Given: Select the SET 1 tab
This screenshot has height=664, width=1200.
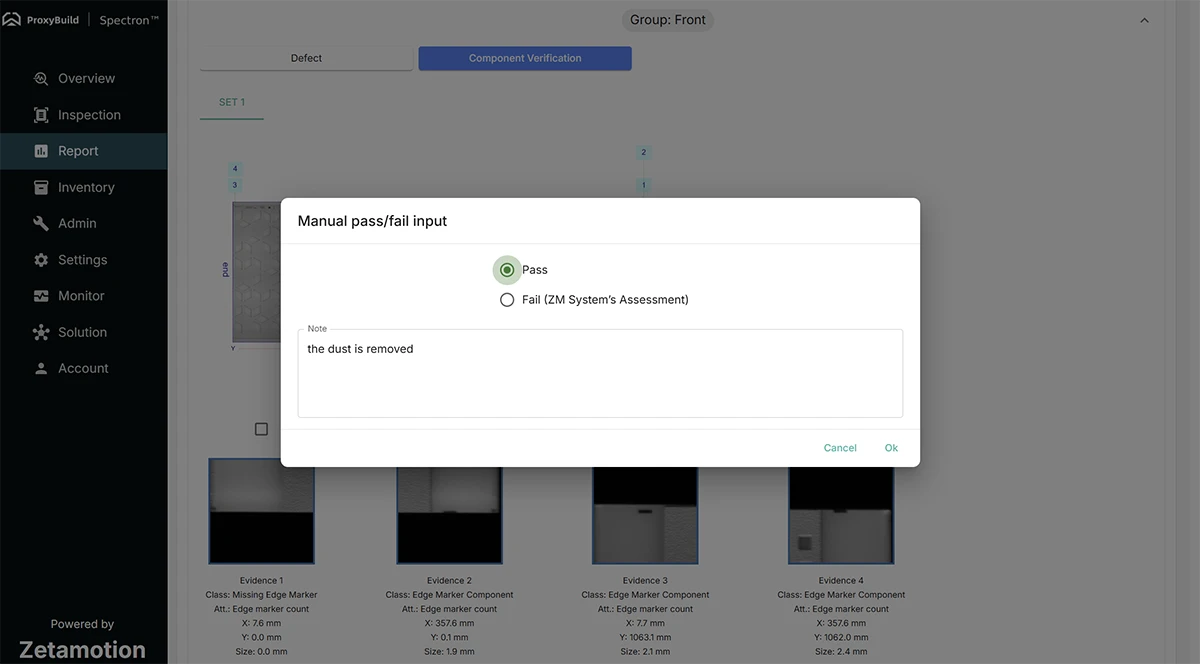Looking at the screenshot, I should click(232, 102).
